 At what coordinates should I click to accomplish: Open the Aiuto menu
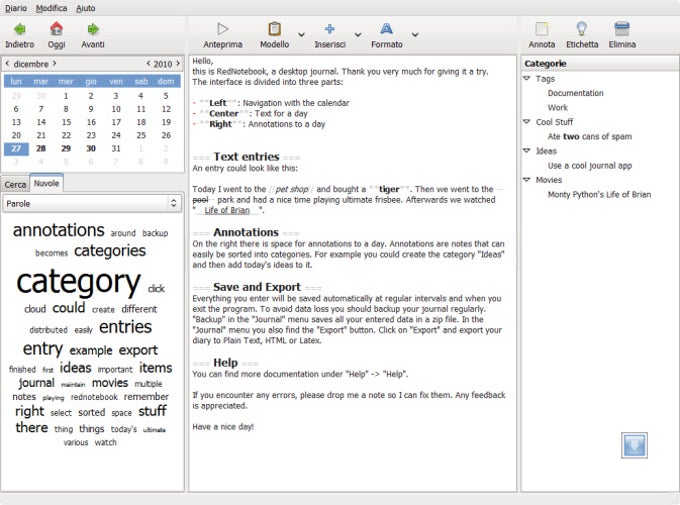85,8
